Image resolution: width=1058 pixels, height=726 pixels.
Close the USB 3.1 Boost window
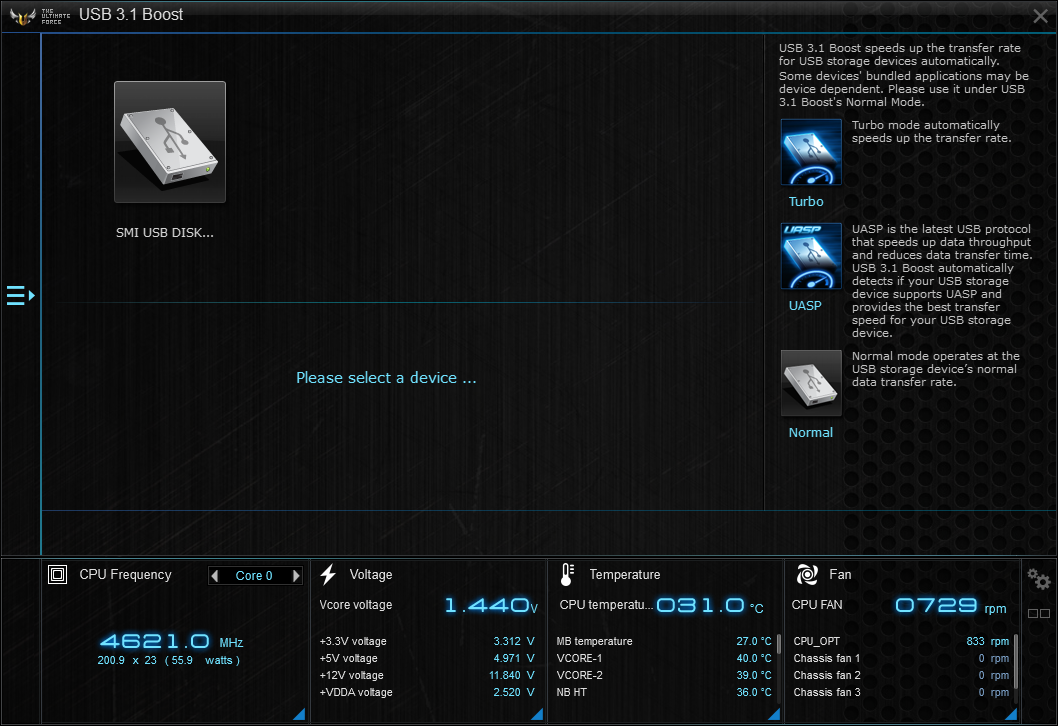point(1040,16)
